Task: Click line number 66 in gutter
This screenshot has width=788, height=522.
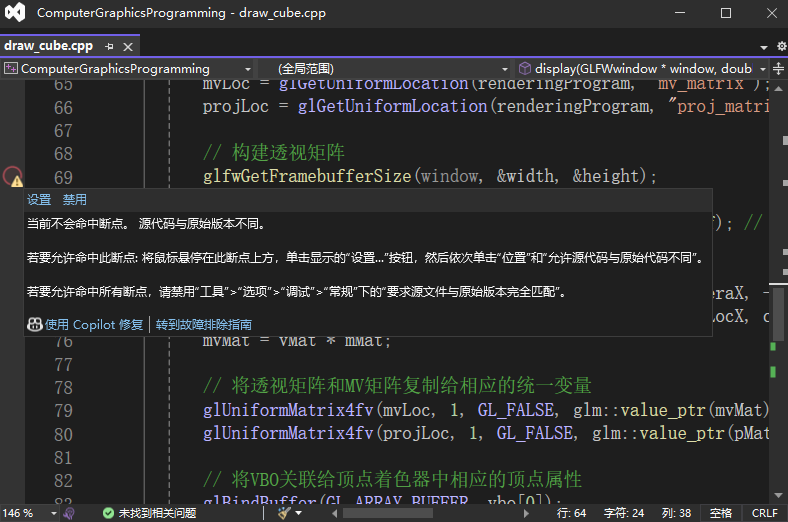Action: coord(63,108)
